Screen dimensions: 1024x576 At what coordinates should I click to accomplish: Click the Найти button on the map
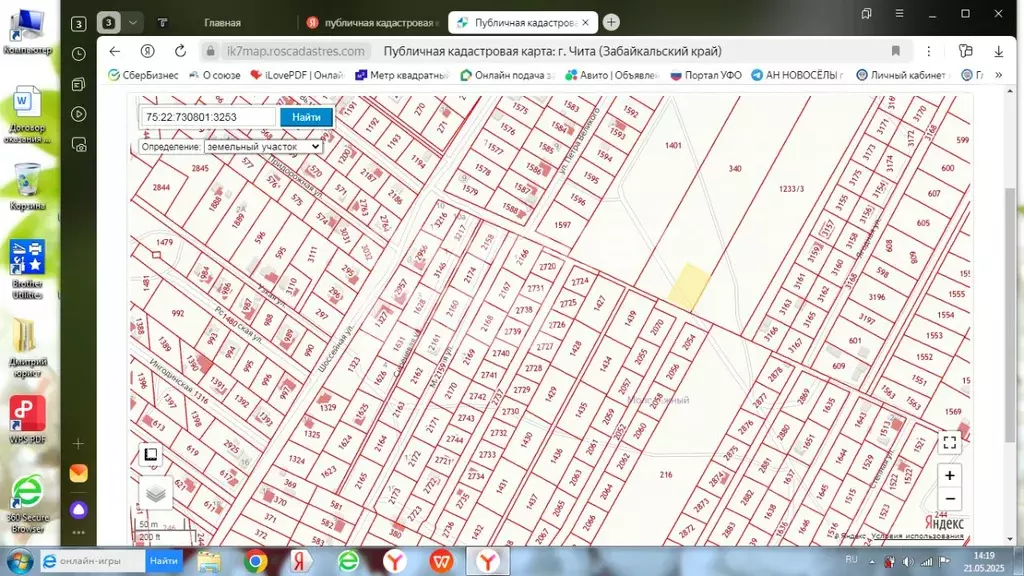(306, 117)
